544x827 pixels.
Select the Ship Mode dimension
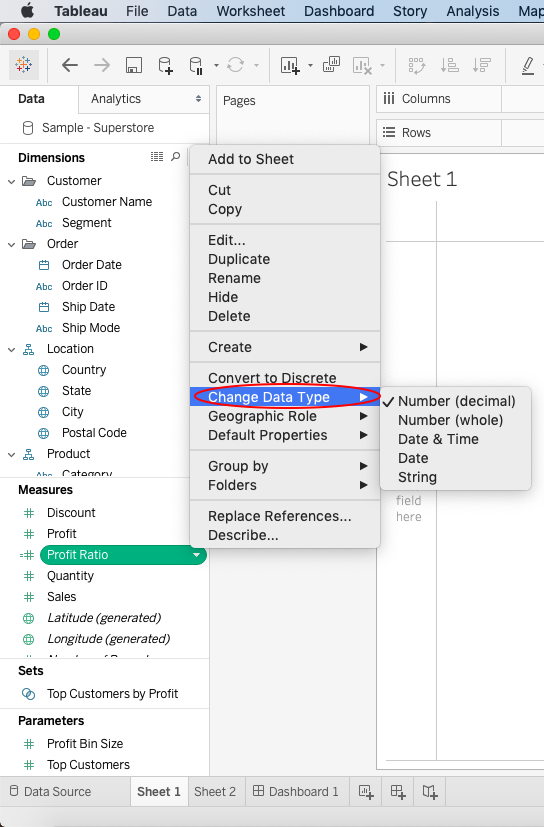point(91,328)
